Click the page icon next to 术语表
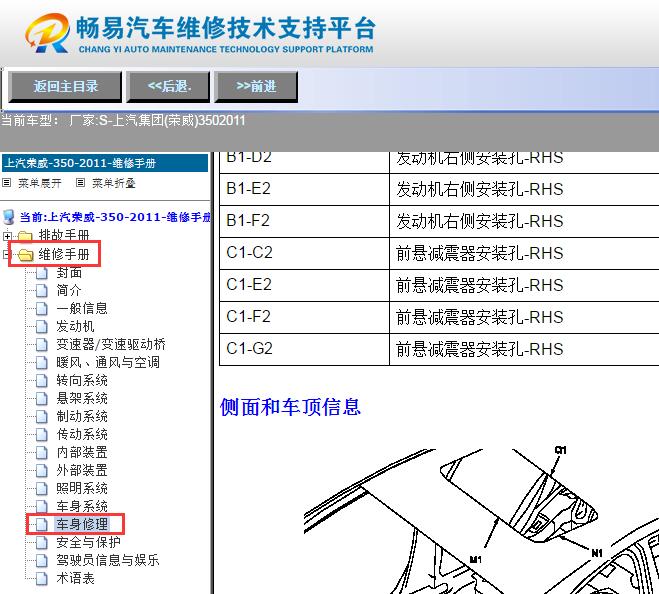Image resolution: width=659 pixels, height=594 pixels. (42, 579)
